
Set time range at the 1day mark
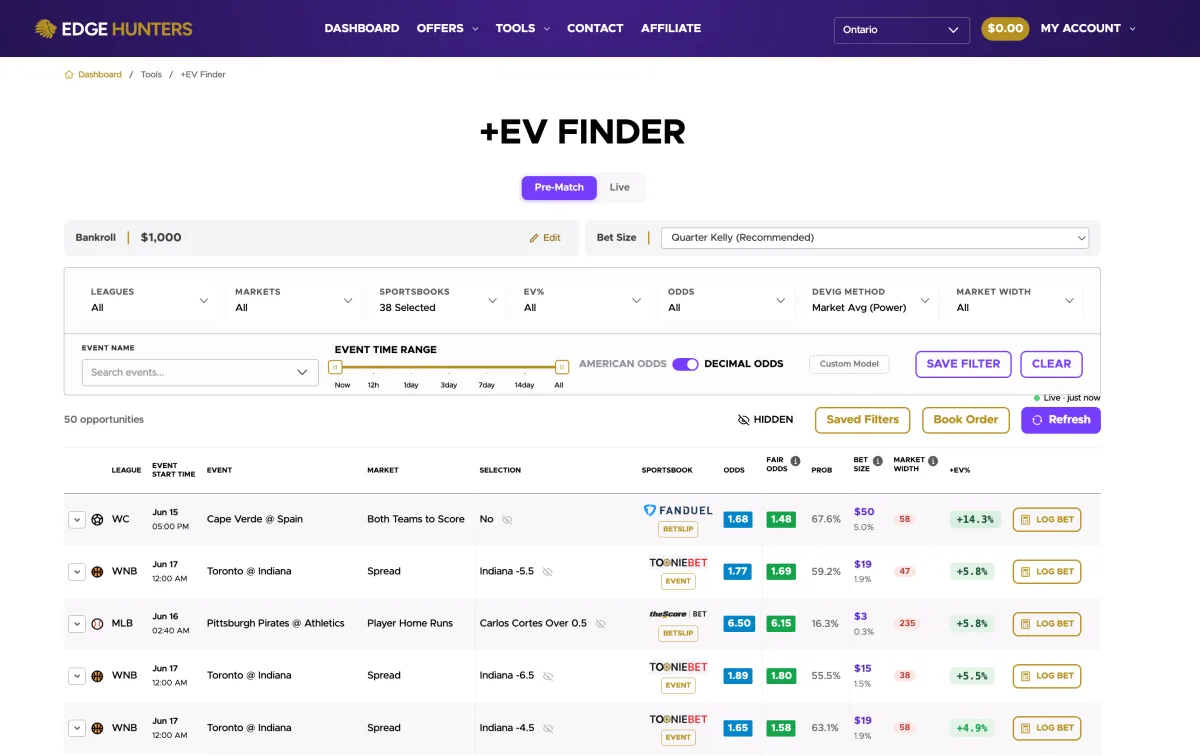411,367
